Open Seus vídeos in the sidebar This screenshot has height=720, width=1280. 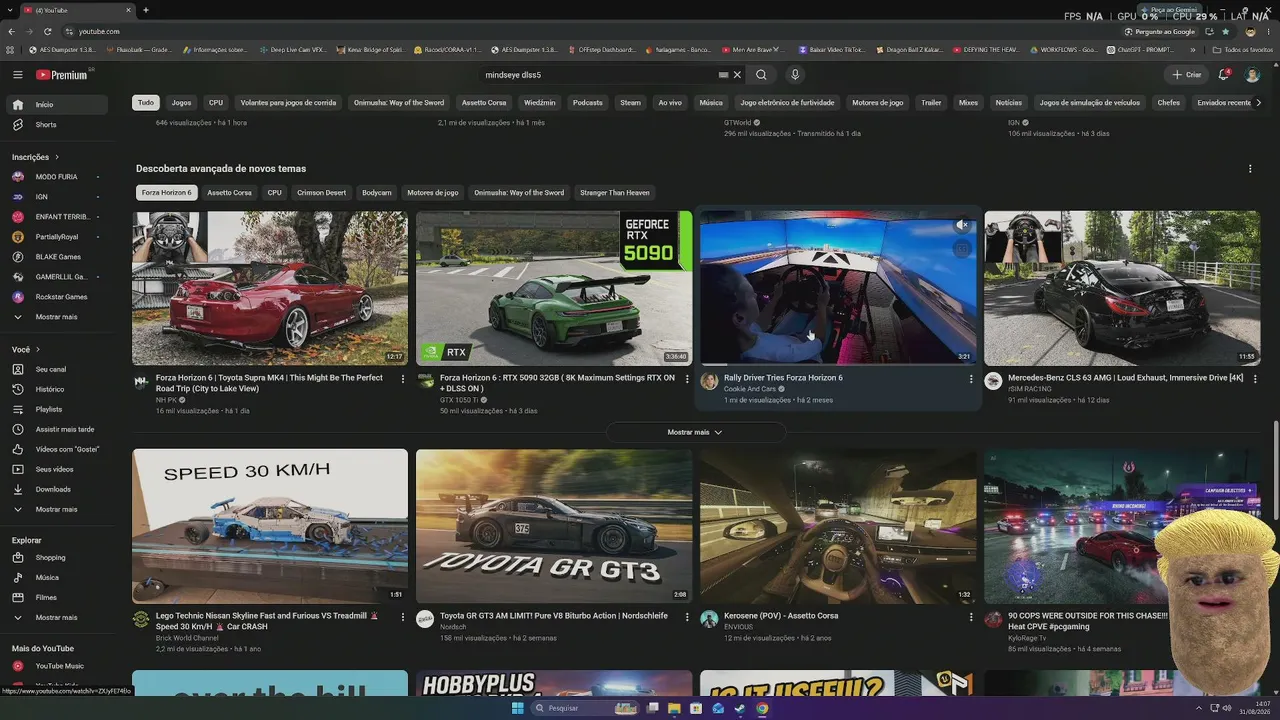tap(54, 469)
